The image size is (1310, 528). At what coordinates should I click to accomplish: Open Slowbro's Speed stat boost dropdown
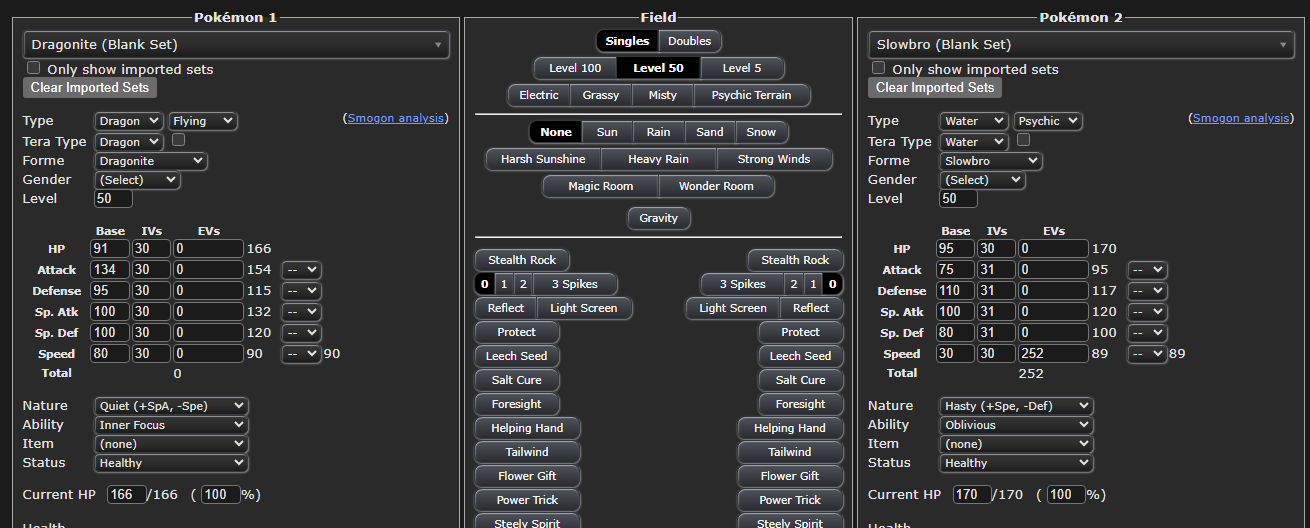pyautogui.click(x=1147, y=354)
